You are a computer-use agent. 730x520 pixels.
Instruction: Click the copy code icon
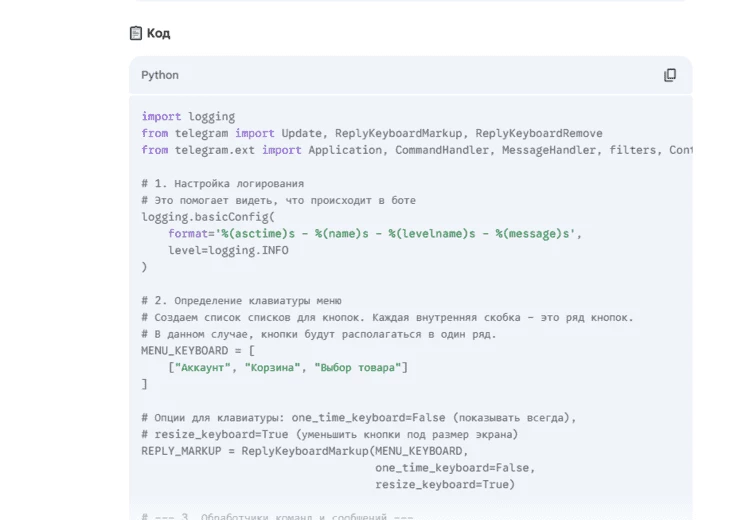point(670,75)
